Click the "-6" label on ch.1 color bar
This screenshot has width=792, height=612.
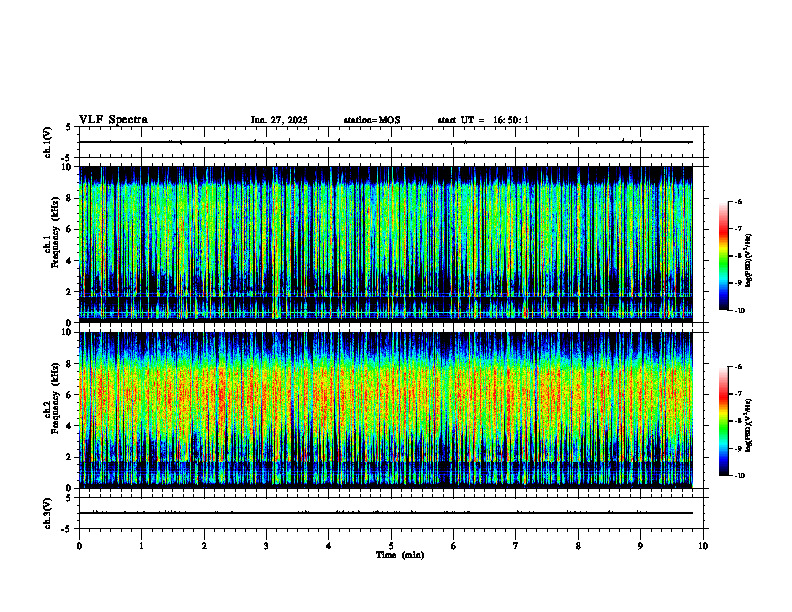tap(738, 201)
